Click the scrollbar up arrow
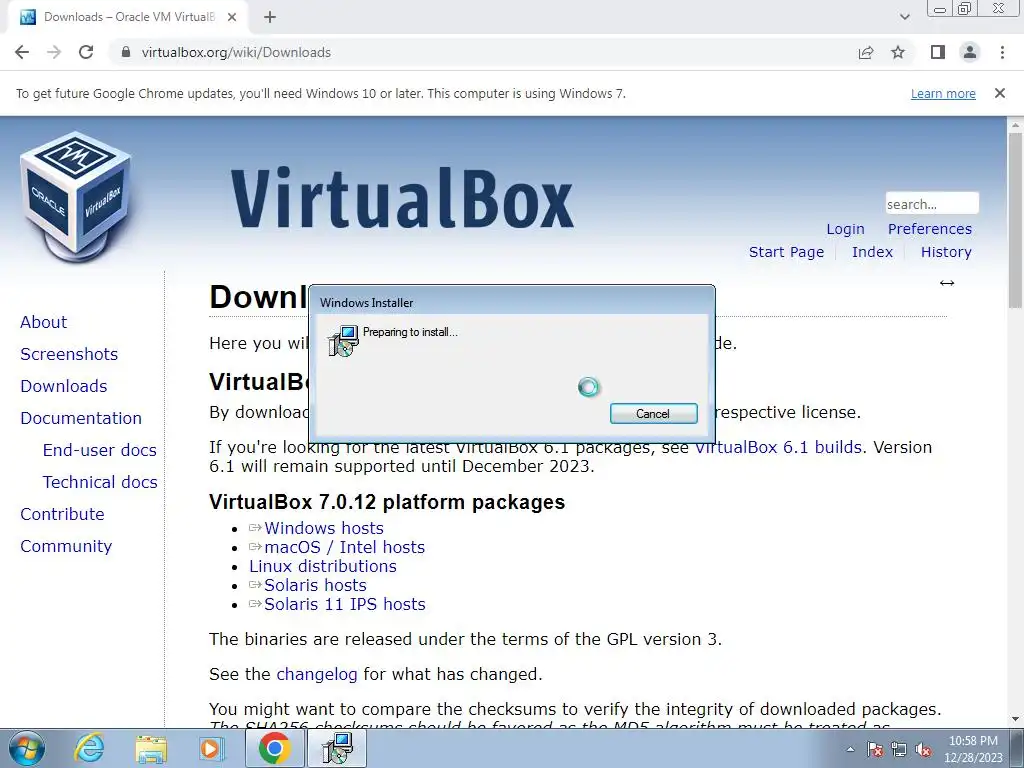The height and width of the screenshot is (768, 1024). 1015,124
